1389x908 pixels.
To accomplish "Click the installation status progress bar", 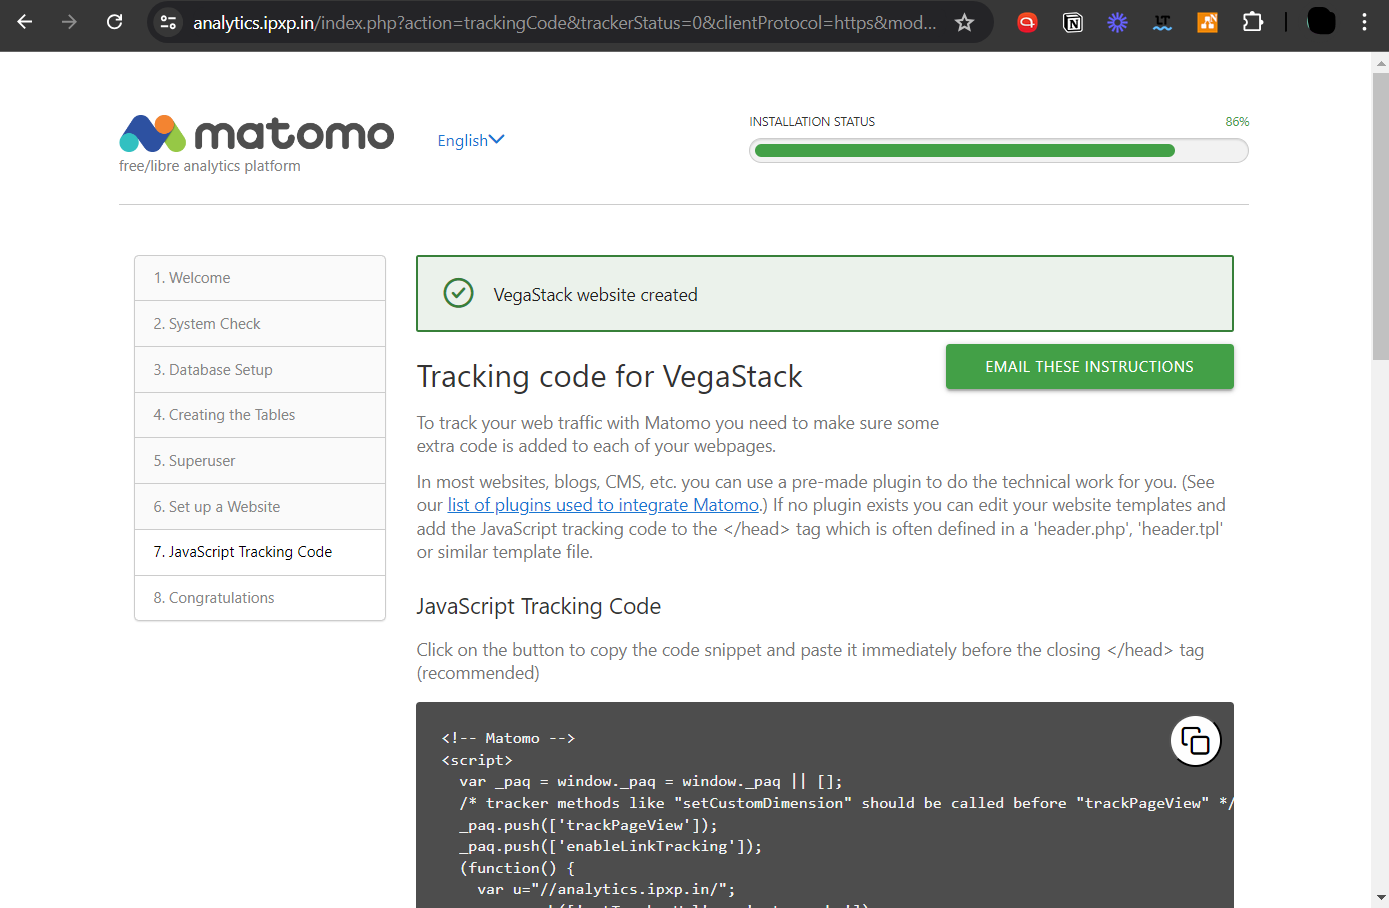I will coord(999,151).
